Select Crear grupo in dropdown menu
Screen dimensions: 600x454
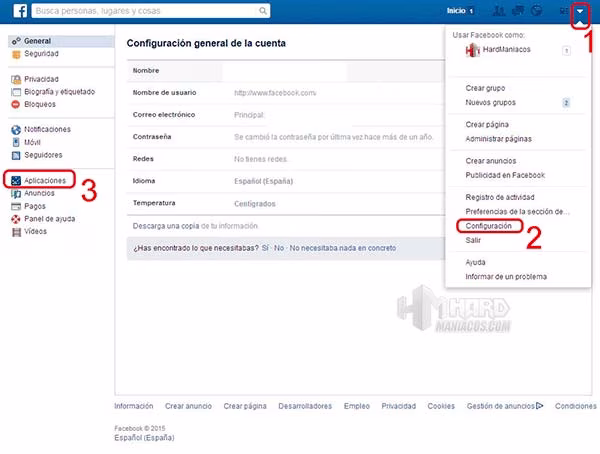pos(485,88)
